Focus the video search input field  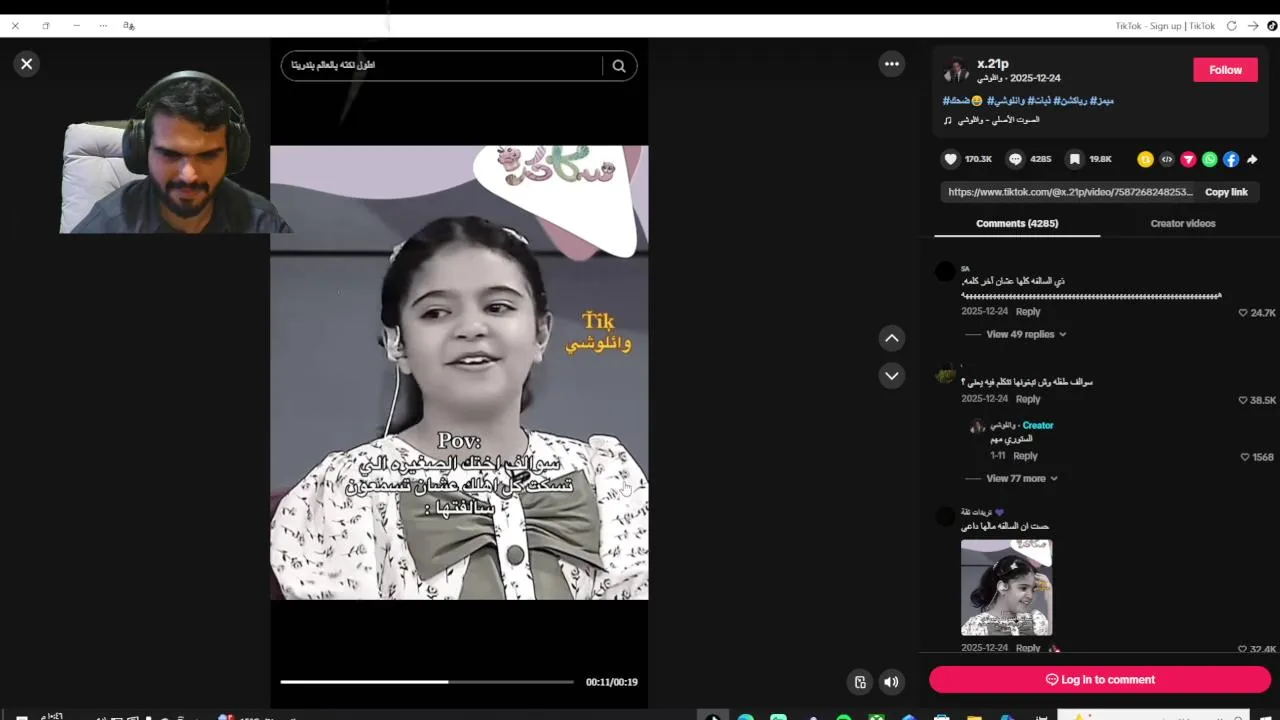pos(442,66)
